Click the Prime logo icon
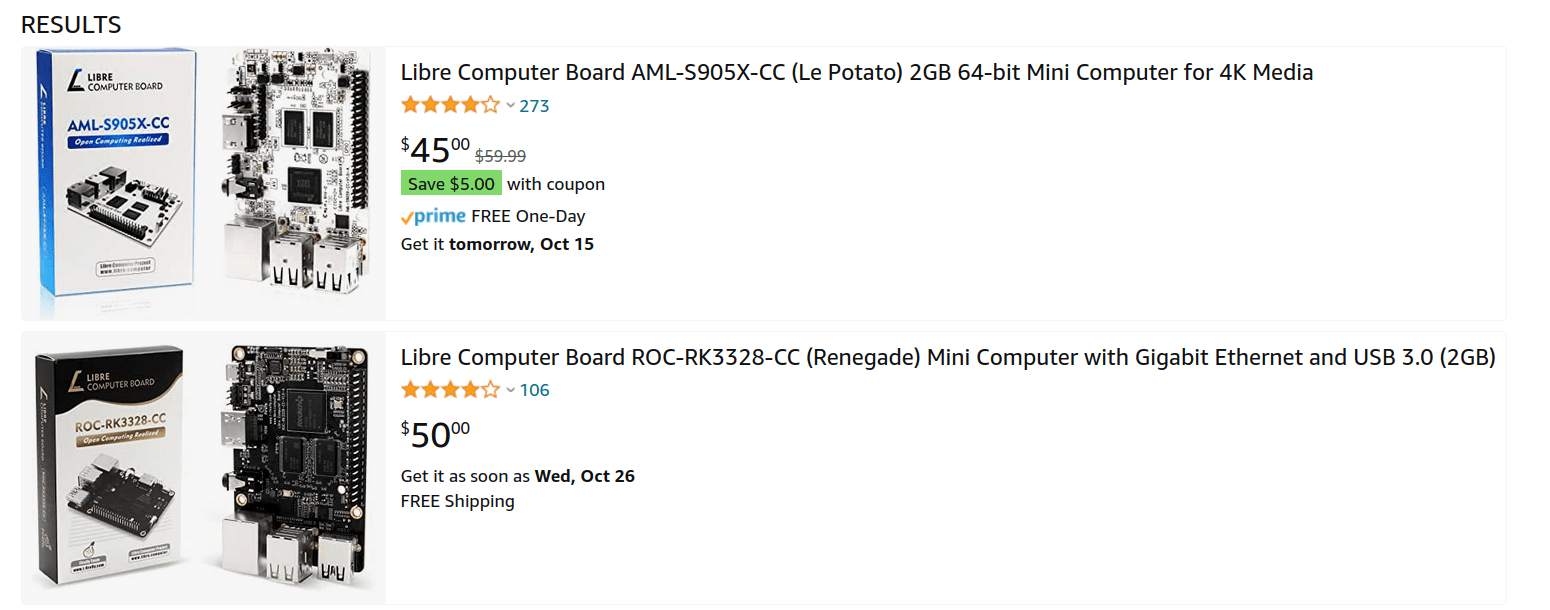This screenshot has height=610, width=1550. pyautogui.click(x=433, y=216)
